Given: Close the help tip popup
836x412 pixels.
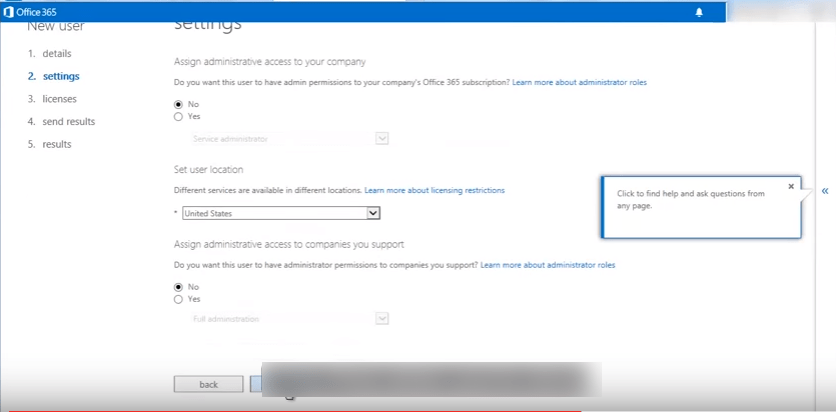Looking at the screenshot, I should 791,186.
